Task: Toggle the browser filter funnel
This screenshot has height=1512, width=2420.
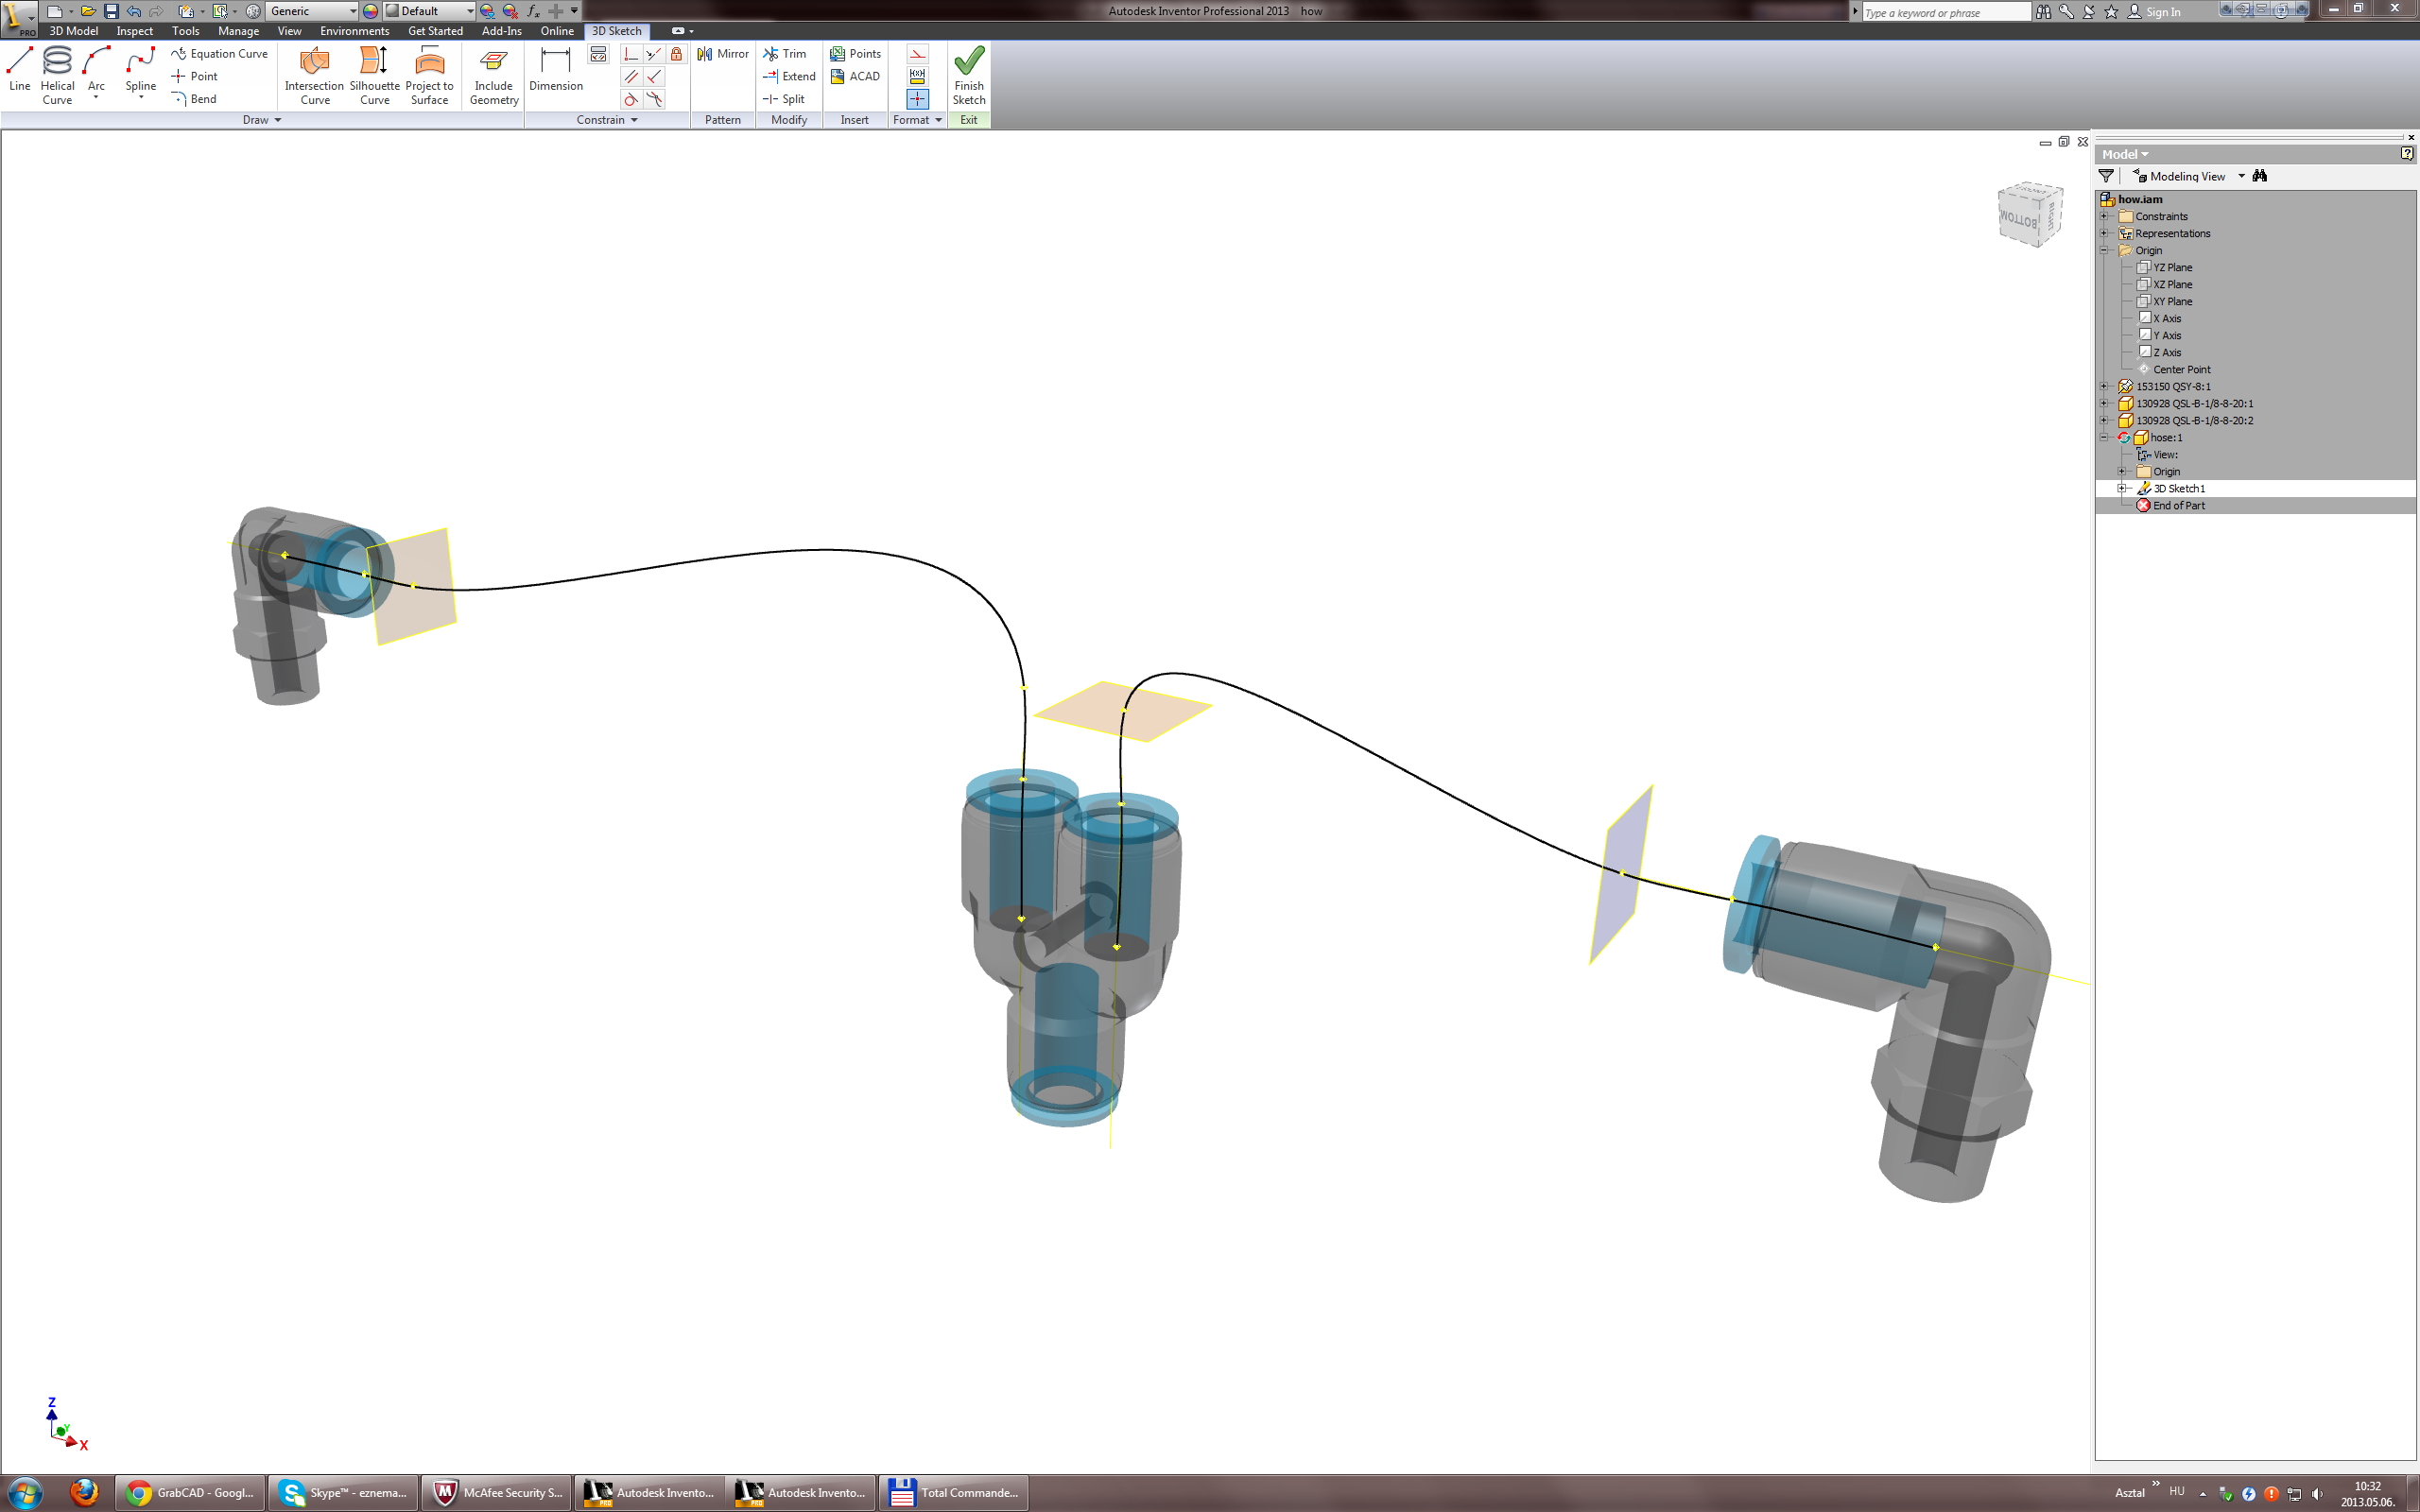Action: click(2106, 176)
